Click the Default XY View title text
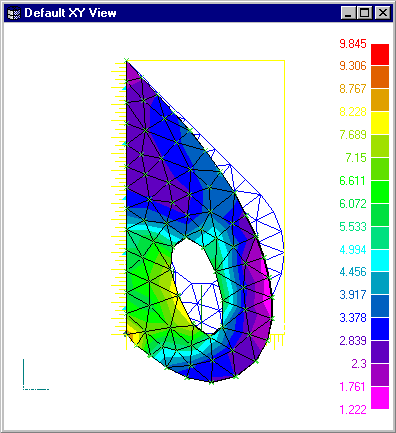The width and height of the screenshot is (396, 433). click(x=70, y=13)
